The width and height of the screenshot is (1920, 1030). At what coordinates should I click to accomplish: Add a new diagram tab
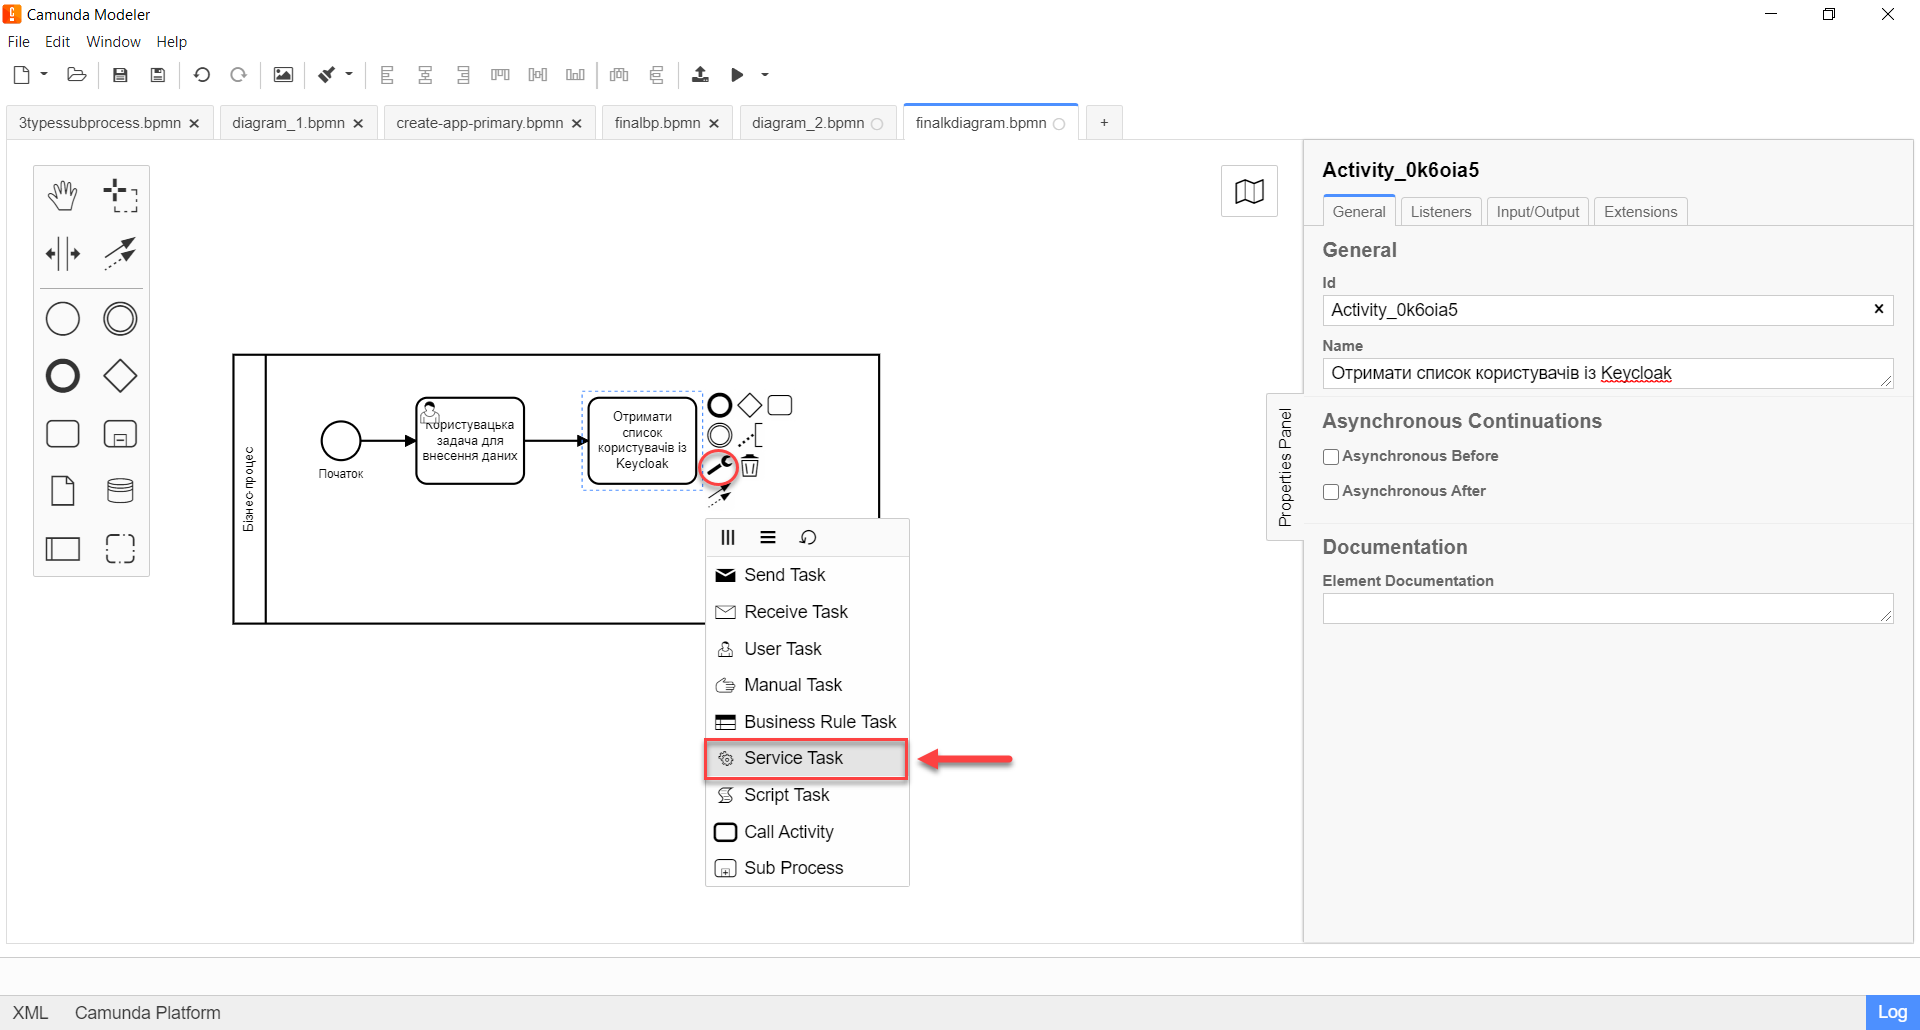[1104, 123]
